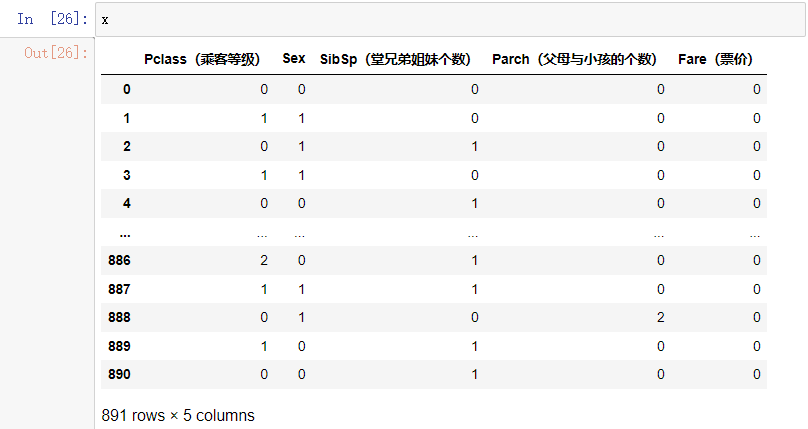This screenshot has height=429, width=808.
Task: Click the Pclass value 2 in row 886
Action: (264, 261)
